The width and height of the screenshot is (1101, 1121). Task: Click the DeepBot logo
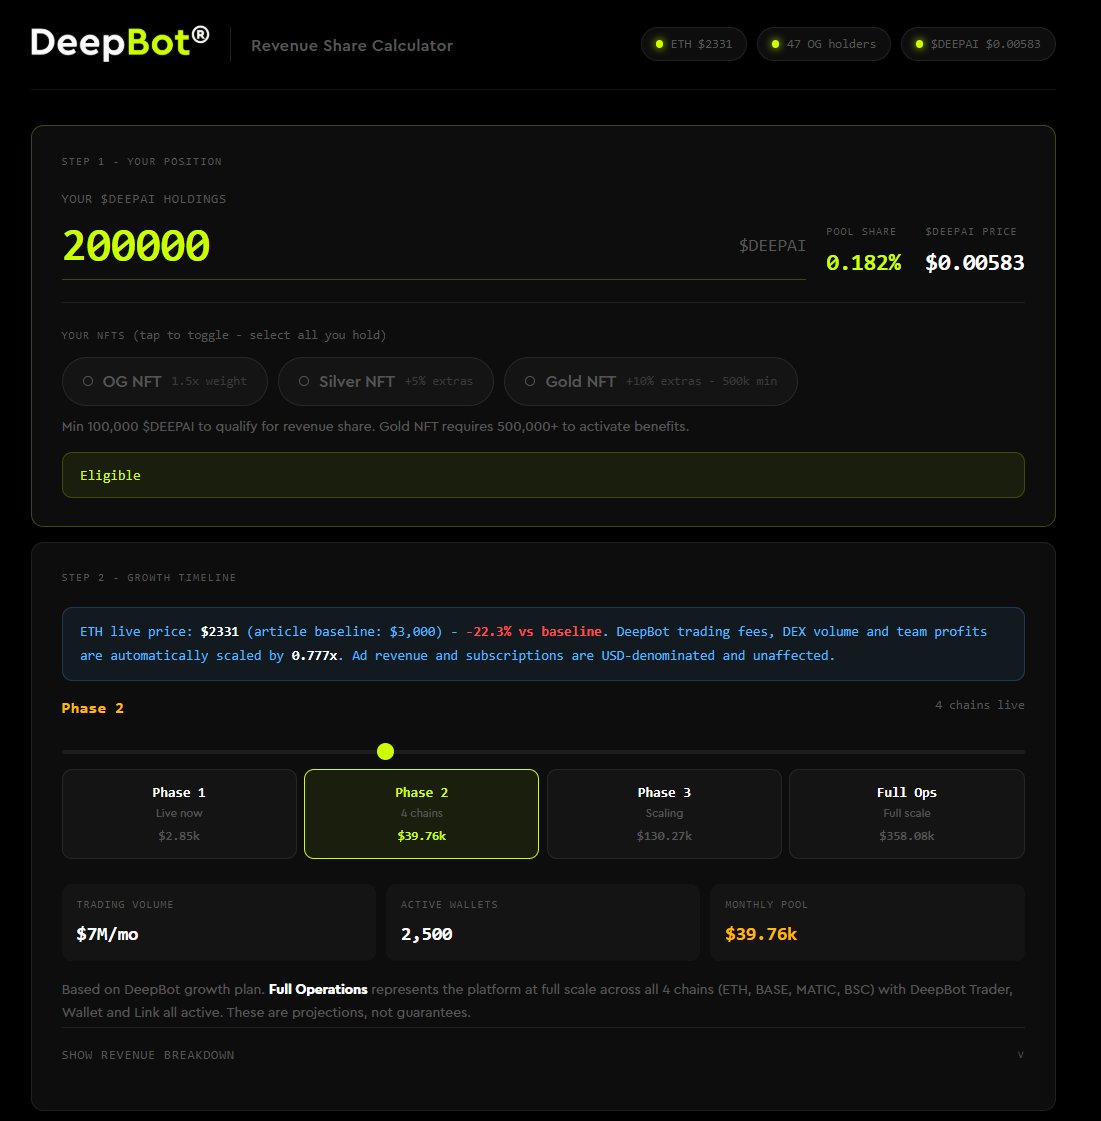(x=120, y=43)
